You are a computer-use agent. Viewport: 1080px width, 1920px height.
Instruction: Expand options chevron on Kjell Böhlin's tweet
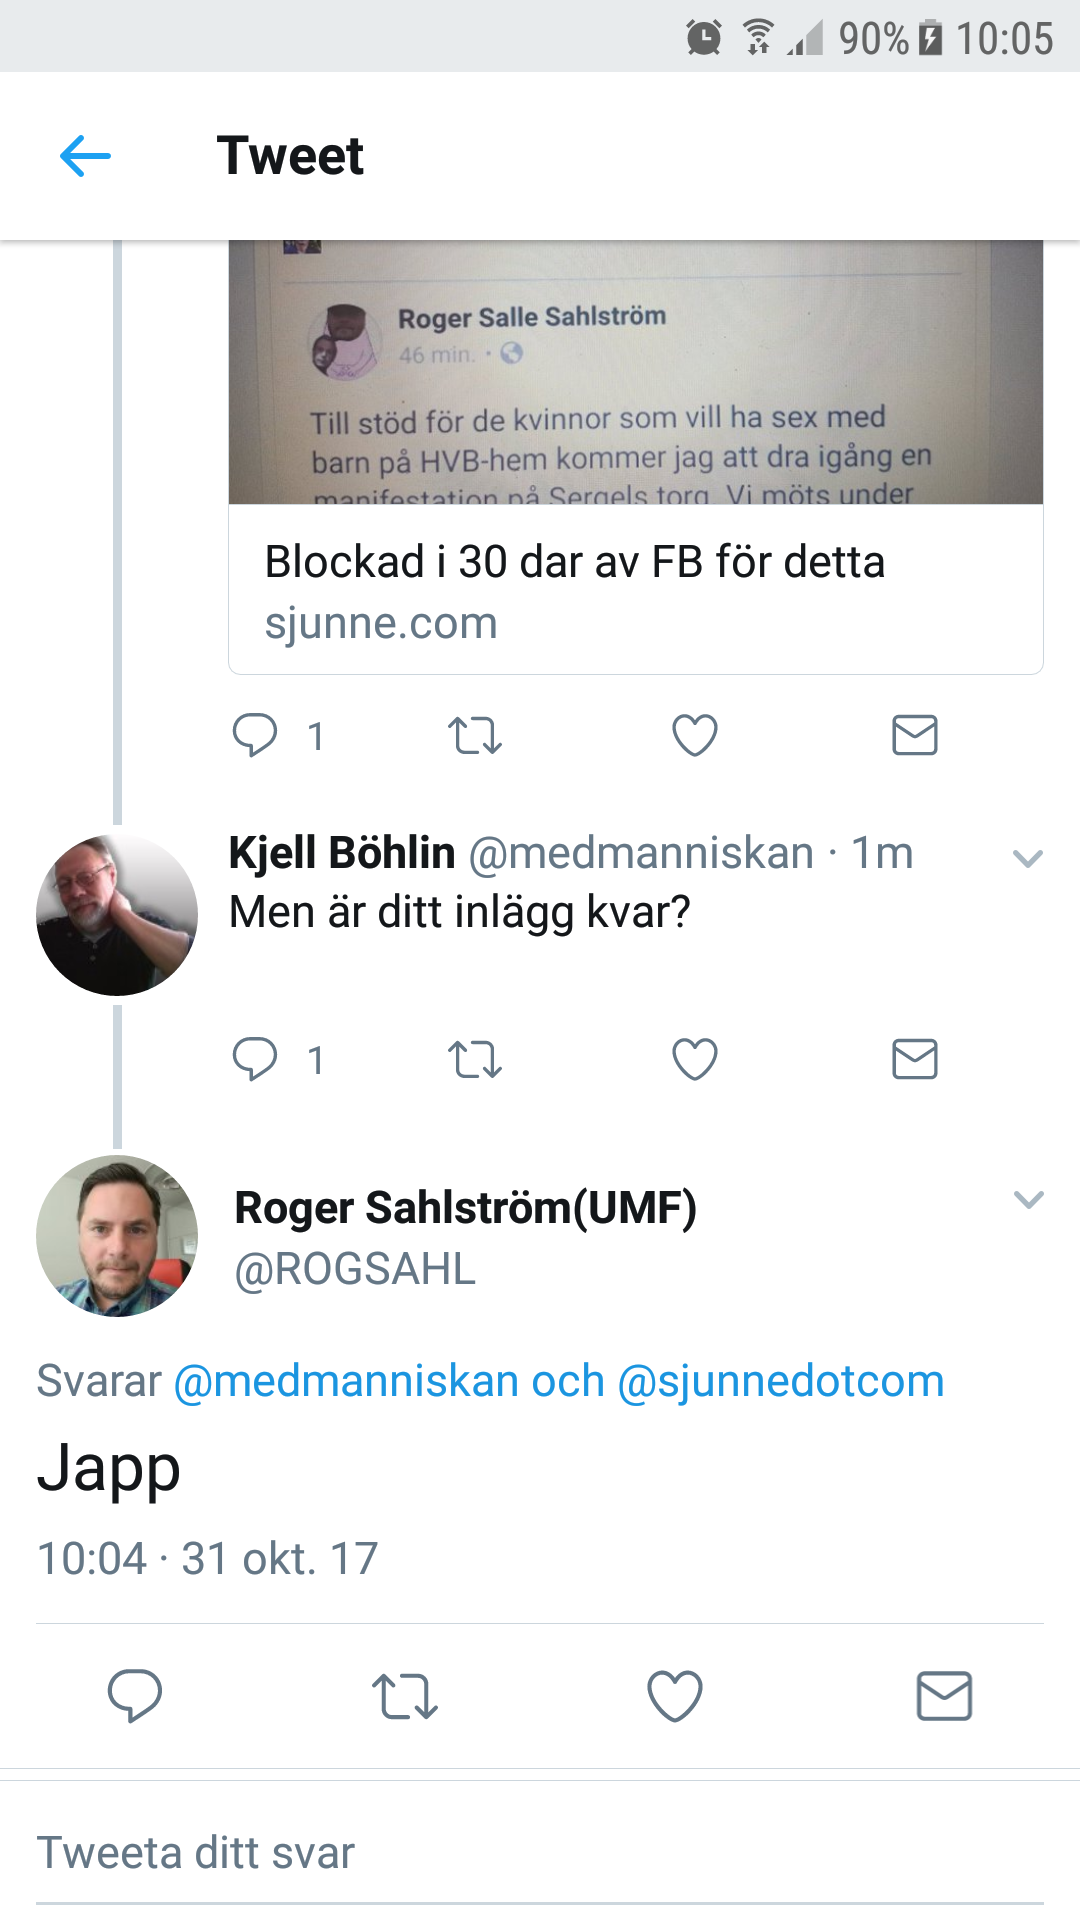click(1028, 858)
